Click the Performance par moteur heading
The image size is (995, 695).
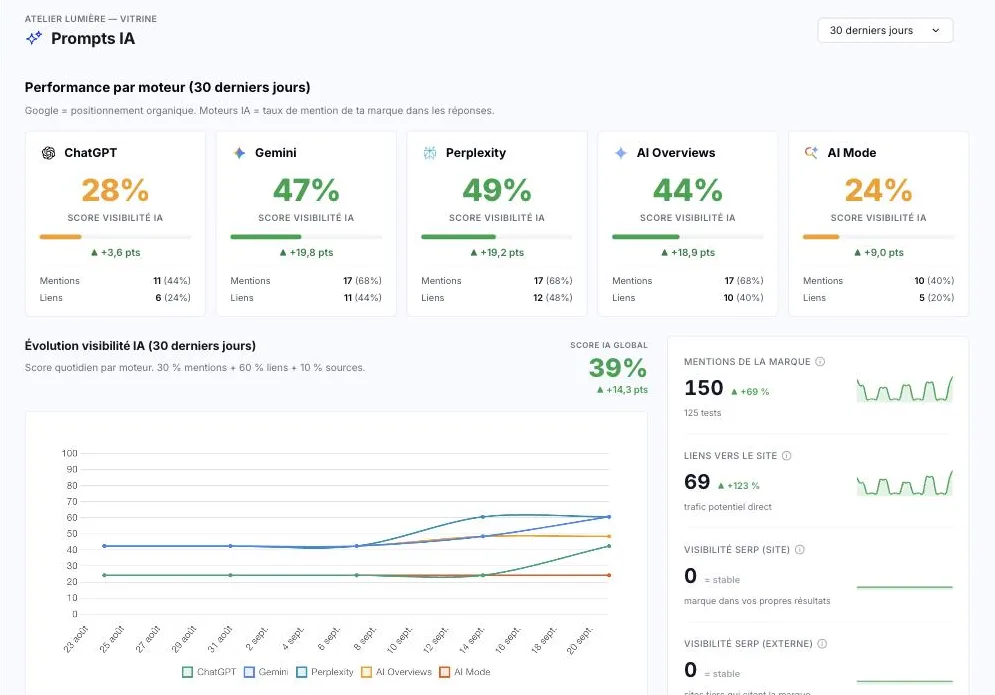[168, 88]
